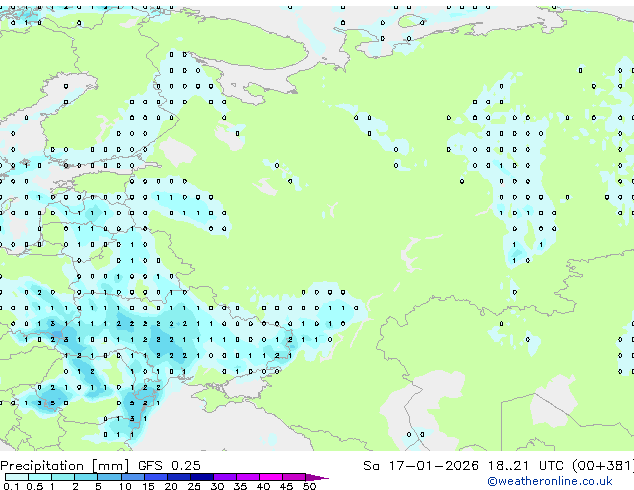Click the '0.1' legend scale value
Image resolution: width=634 pixels, height=490 pixels.
12,486
